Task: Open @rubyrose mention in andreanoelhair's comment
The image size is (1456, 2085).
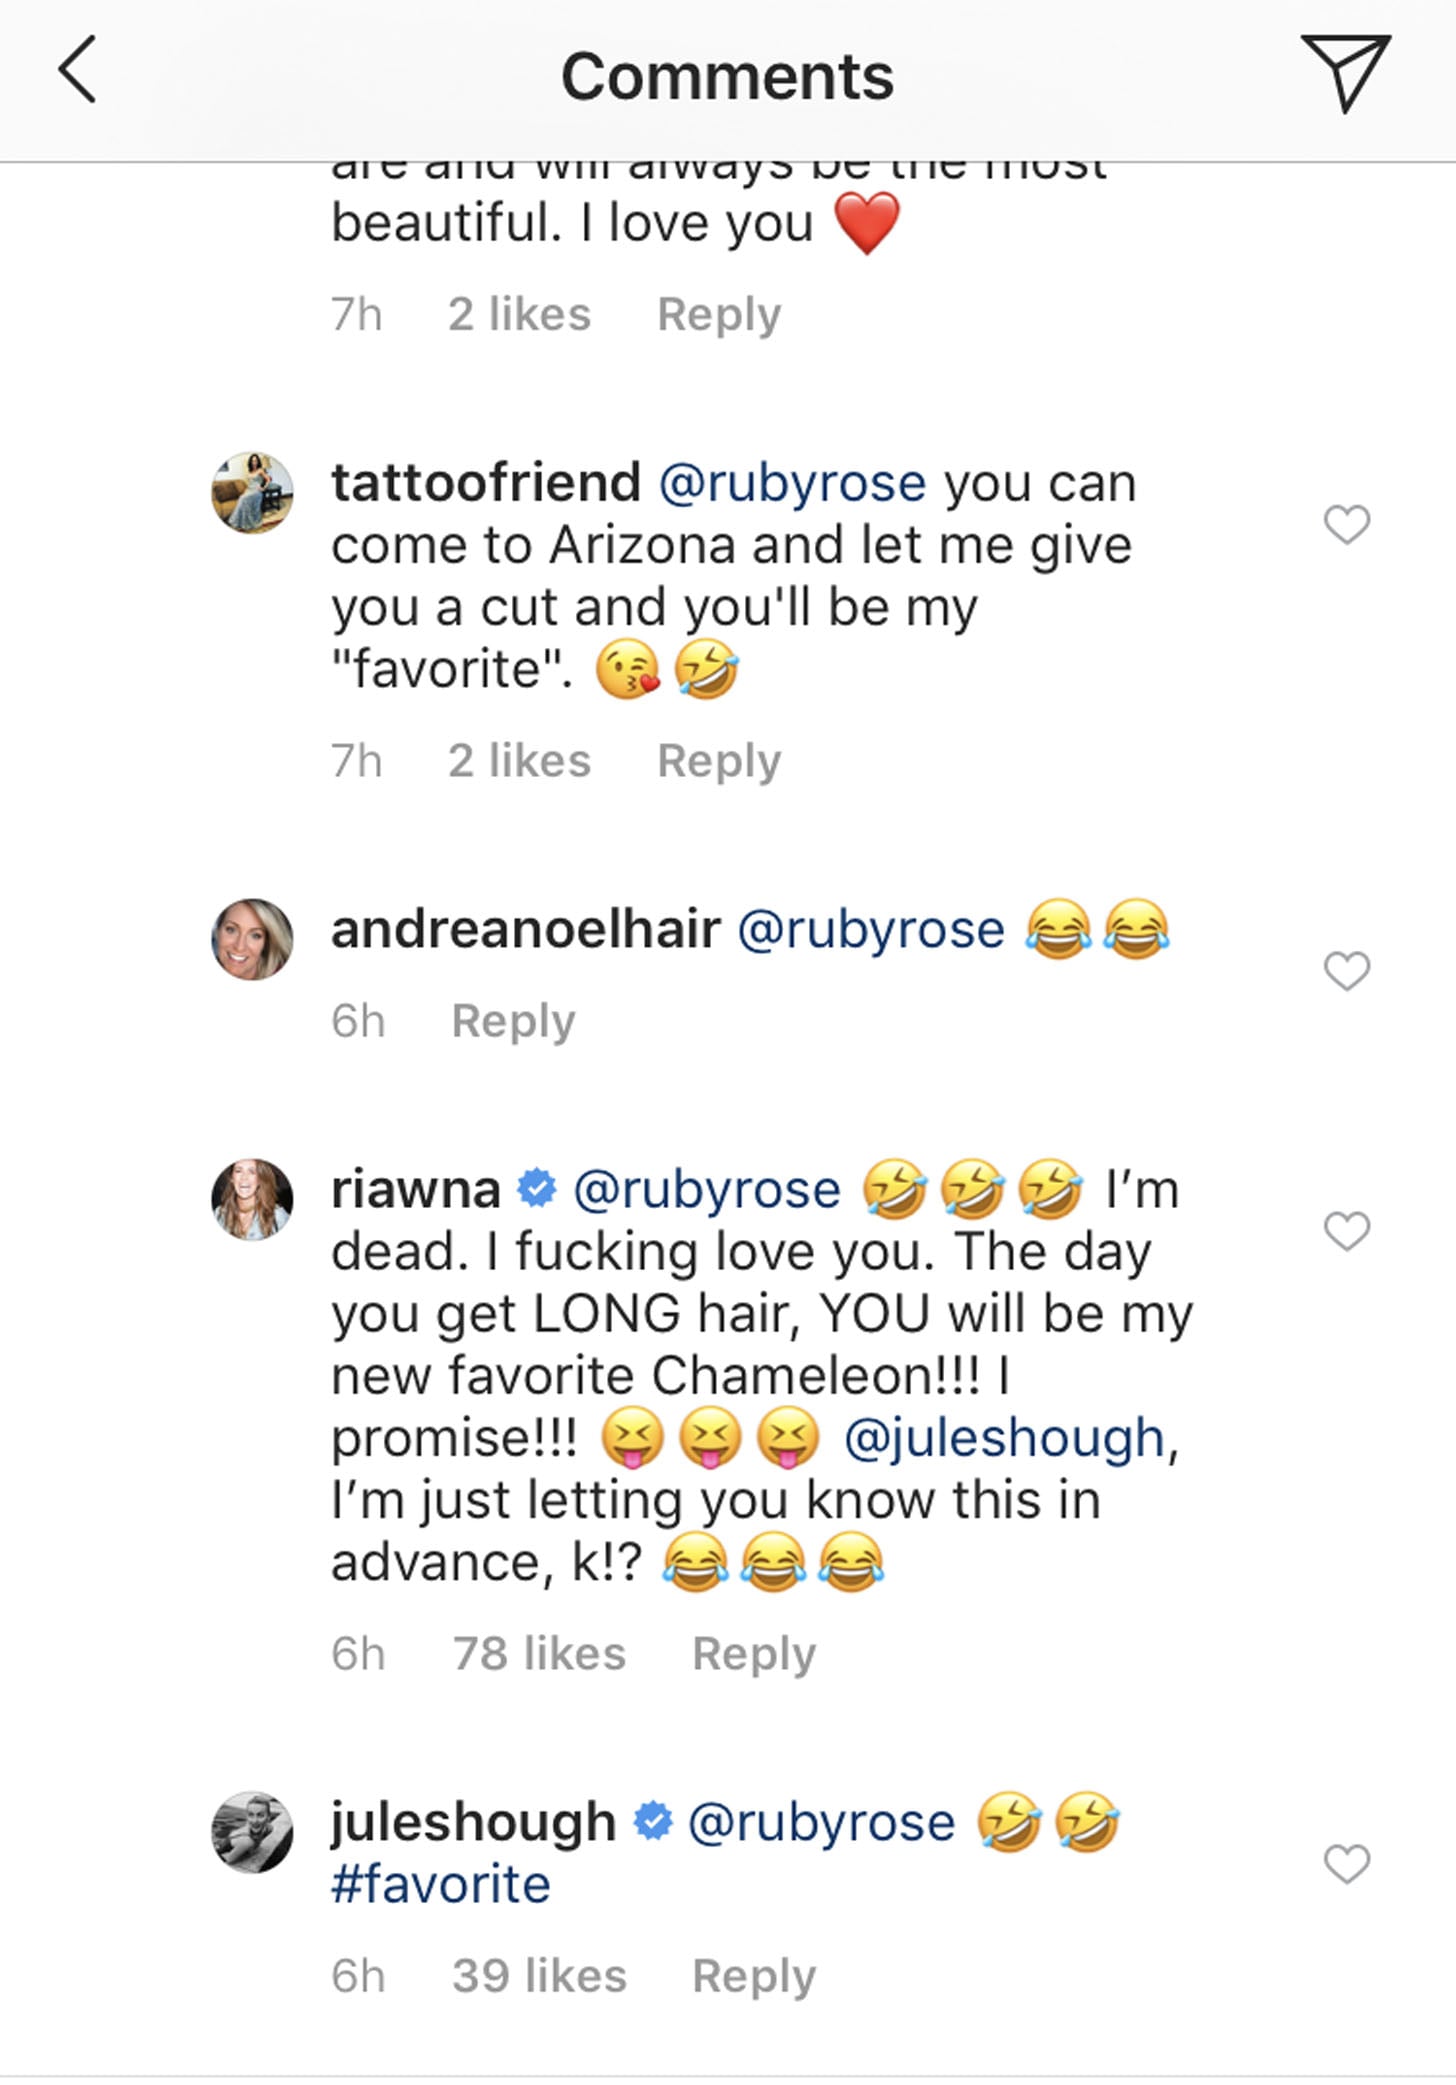Action: coord(871,931)
